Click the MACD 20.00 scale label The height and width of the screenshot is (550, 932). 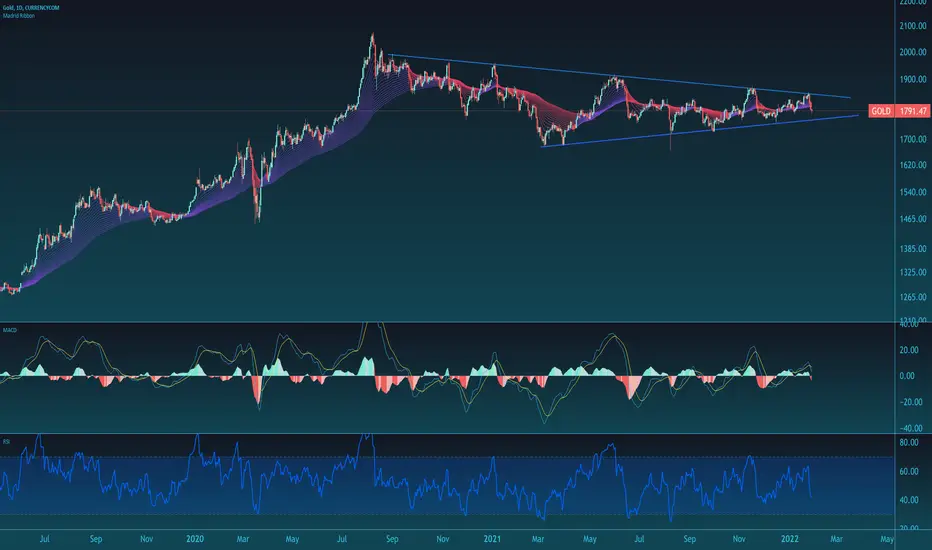(911, 350)
